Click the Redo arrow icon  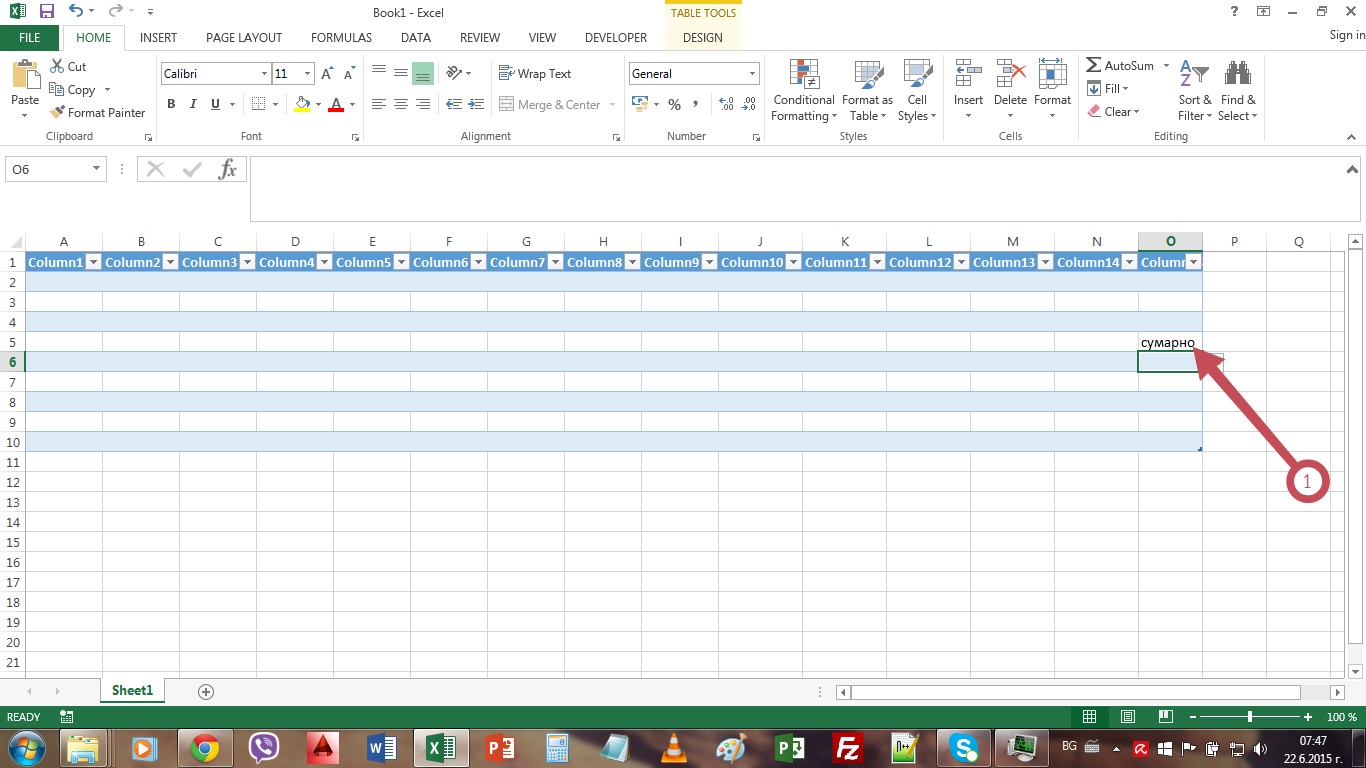coord(114,12)
